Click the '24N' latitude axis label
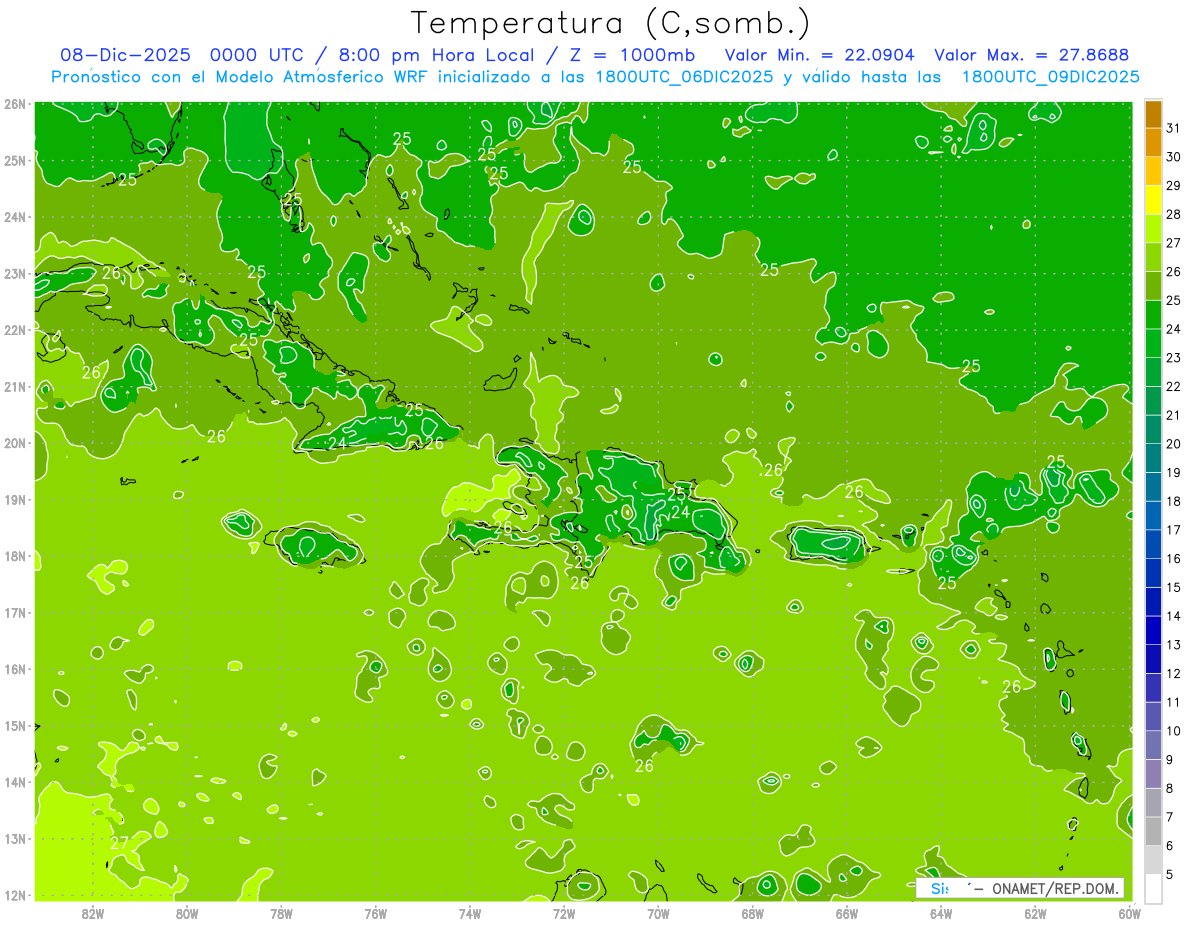Screen dimensions: 1200x927 tap(15, 217)
